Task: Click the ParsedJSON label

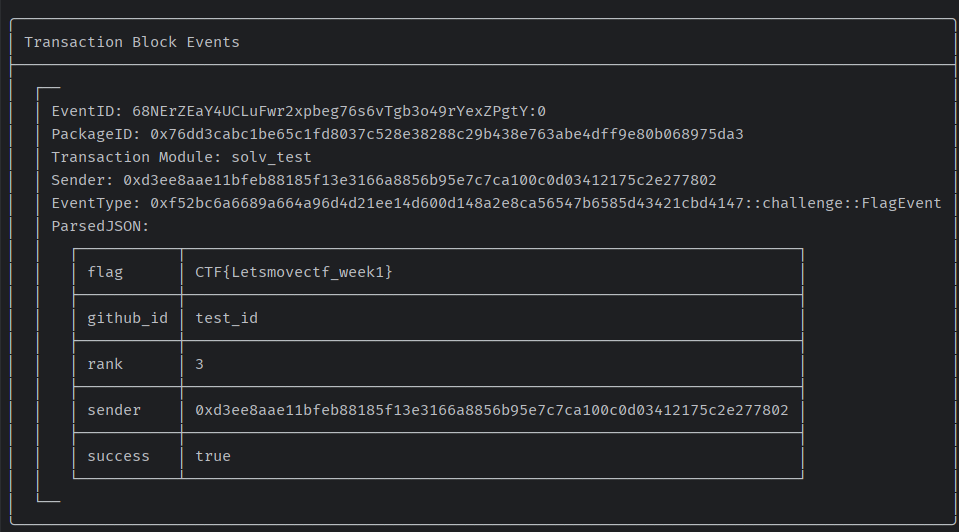Action: click(x=100, y=226)
